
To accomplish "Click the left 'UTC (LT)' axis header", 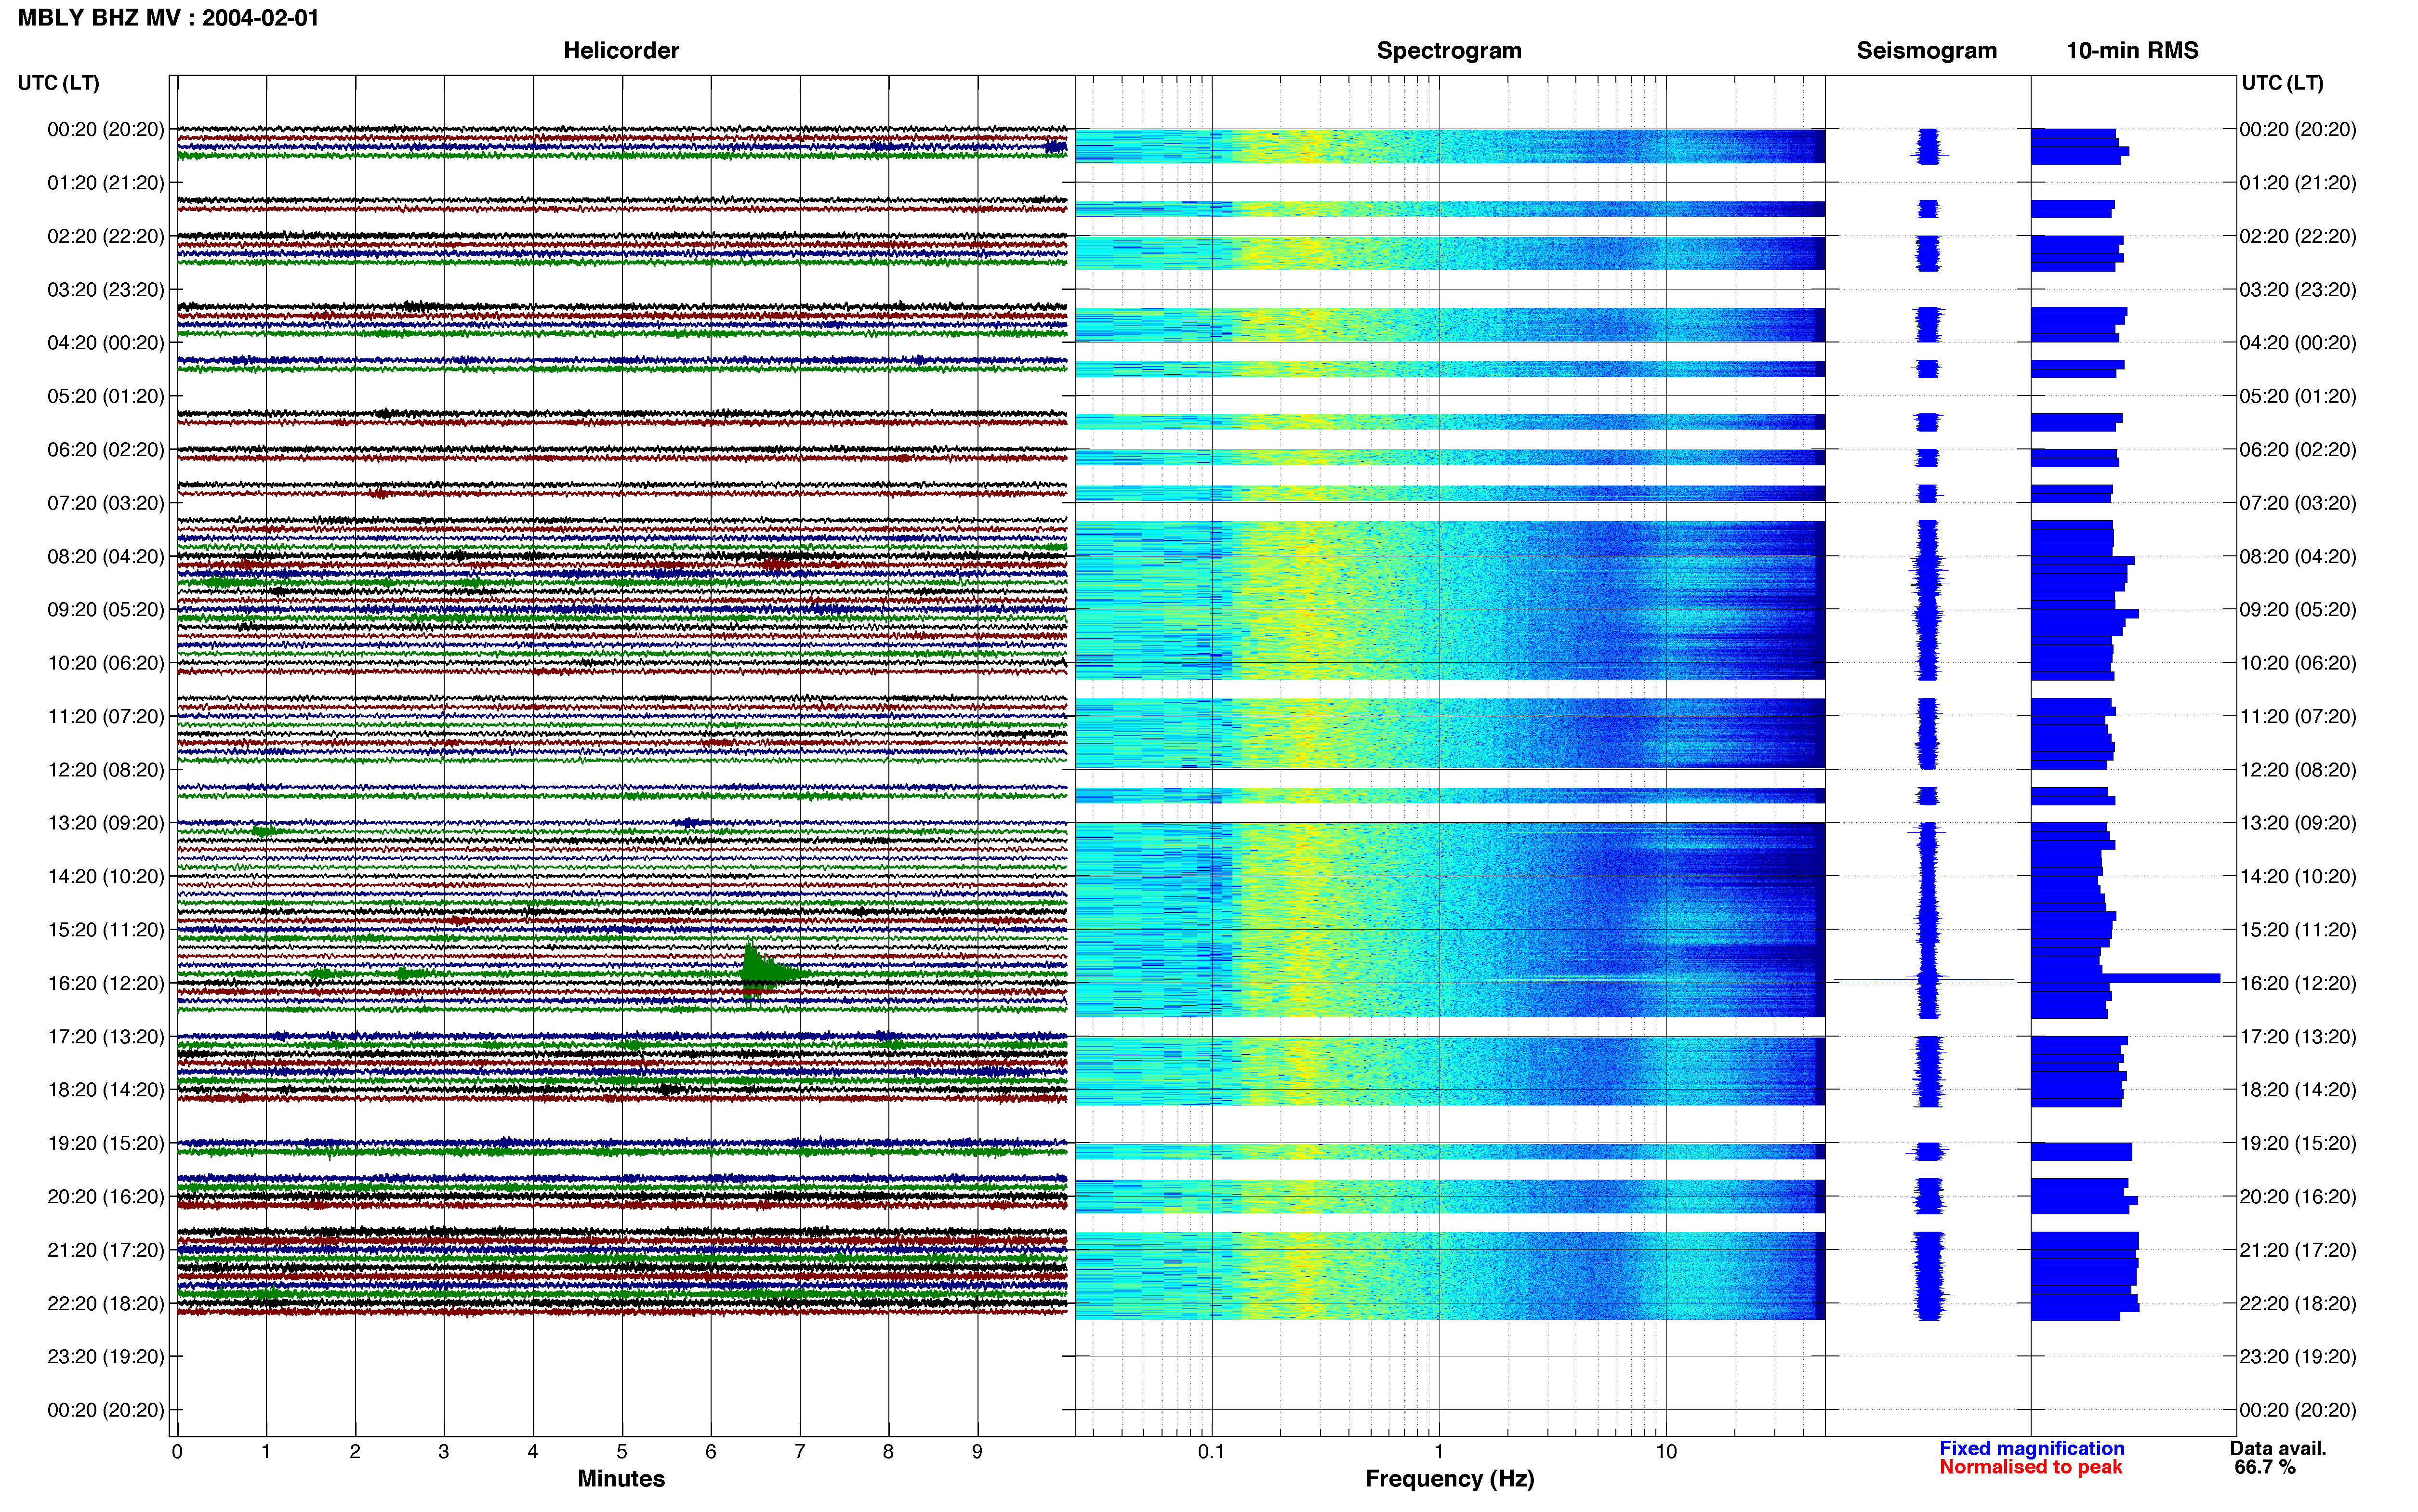I will pyautogui.click(x=58, y=83).
